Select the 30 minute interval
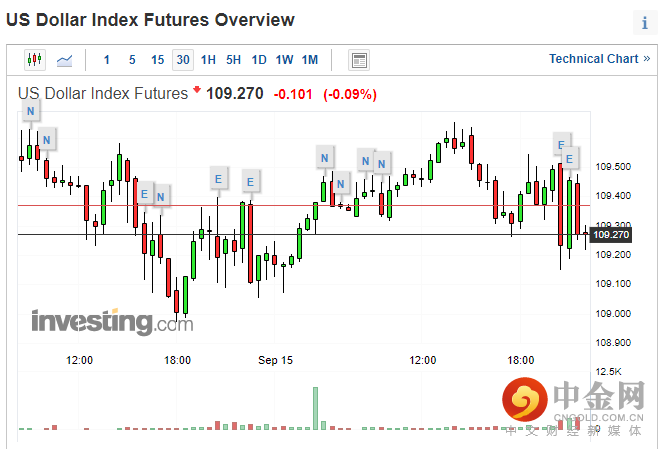Image resolution: width=659 pixels, height=449 pixels. tap(182, 60)
